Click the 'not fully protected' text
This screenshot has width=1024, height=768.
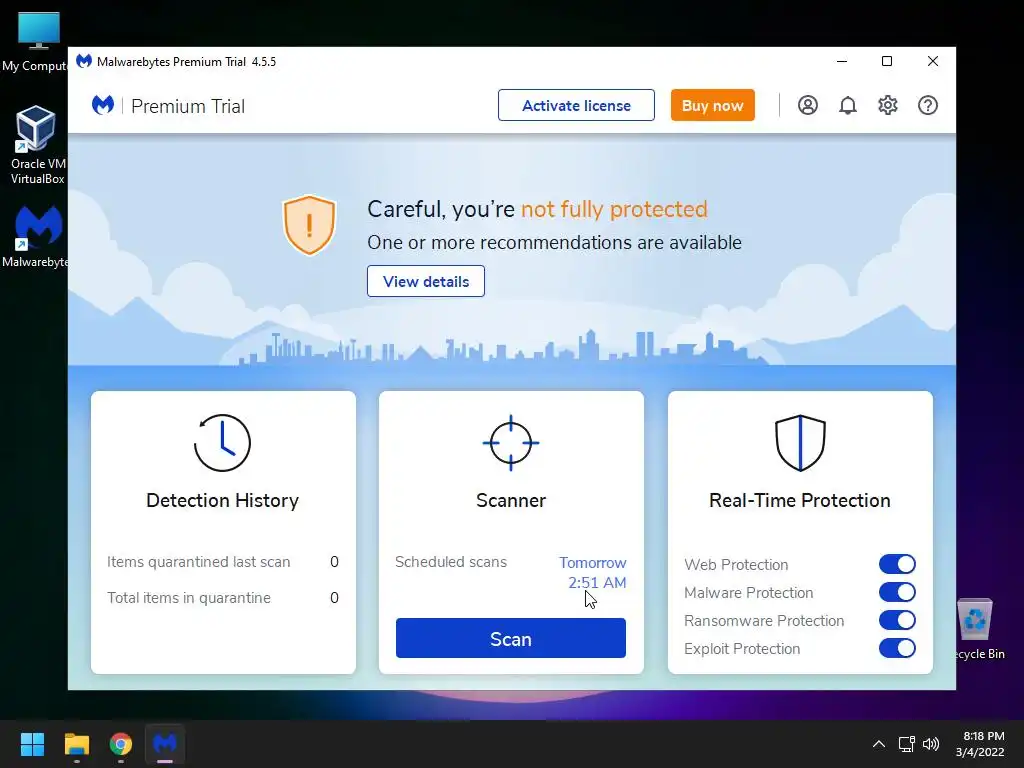coord(614,209)
